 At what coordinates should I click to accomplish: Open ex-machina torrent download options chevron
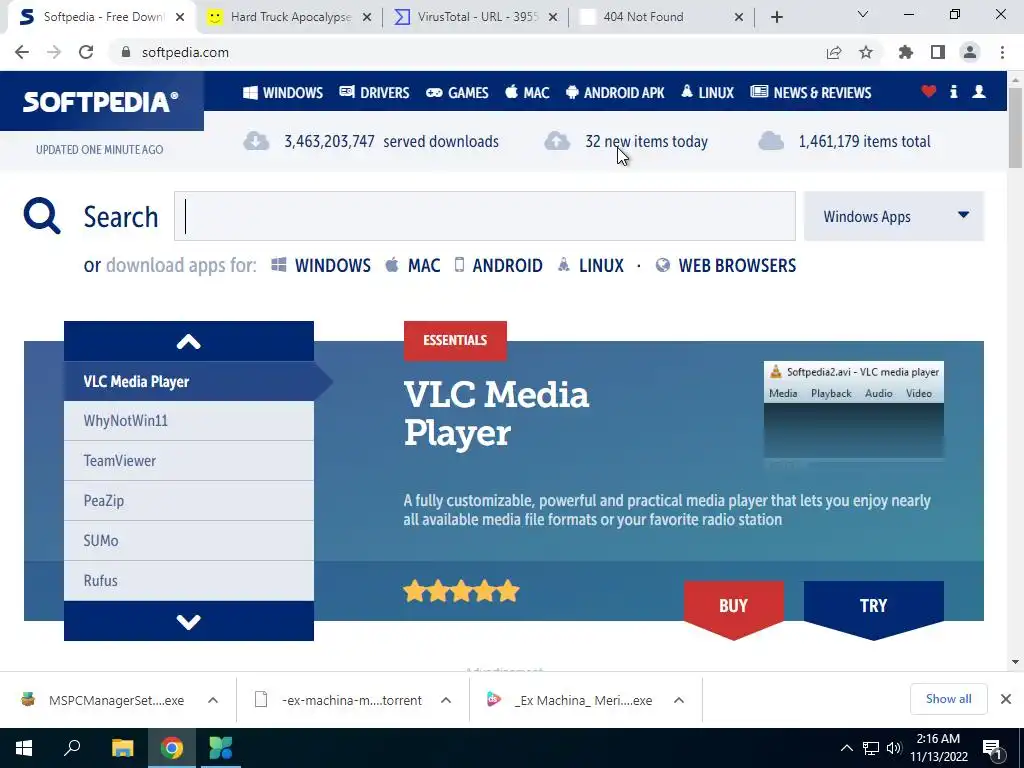click(446, 700)
